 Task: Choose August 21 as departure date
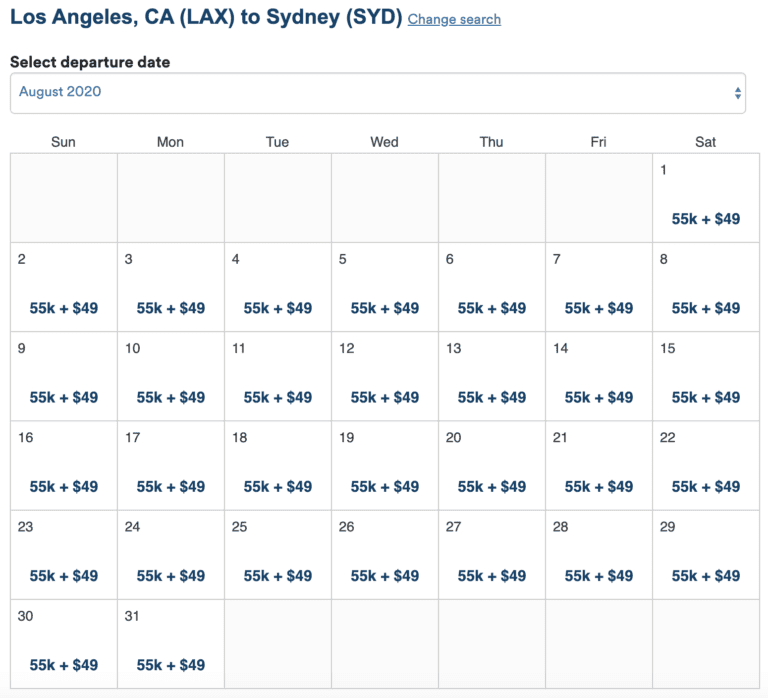[x=599, y=465]
